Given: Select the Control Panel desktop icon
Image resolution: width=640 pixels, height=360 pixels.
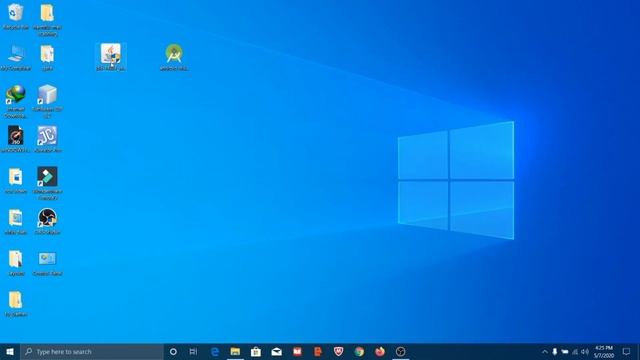Looking at the screenshot, I should (47, 263).
